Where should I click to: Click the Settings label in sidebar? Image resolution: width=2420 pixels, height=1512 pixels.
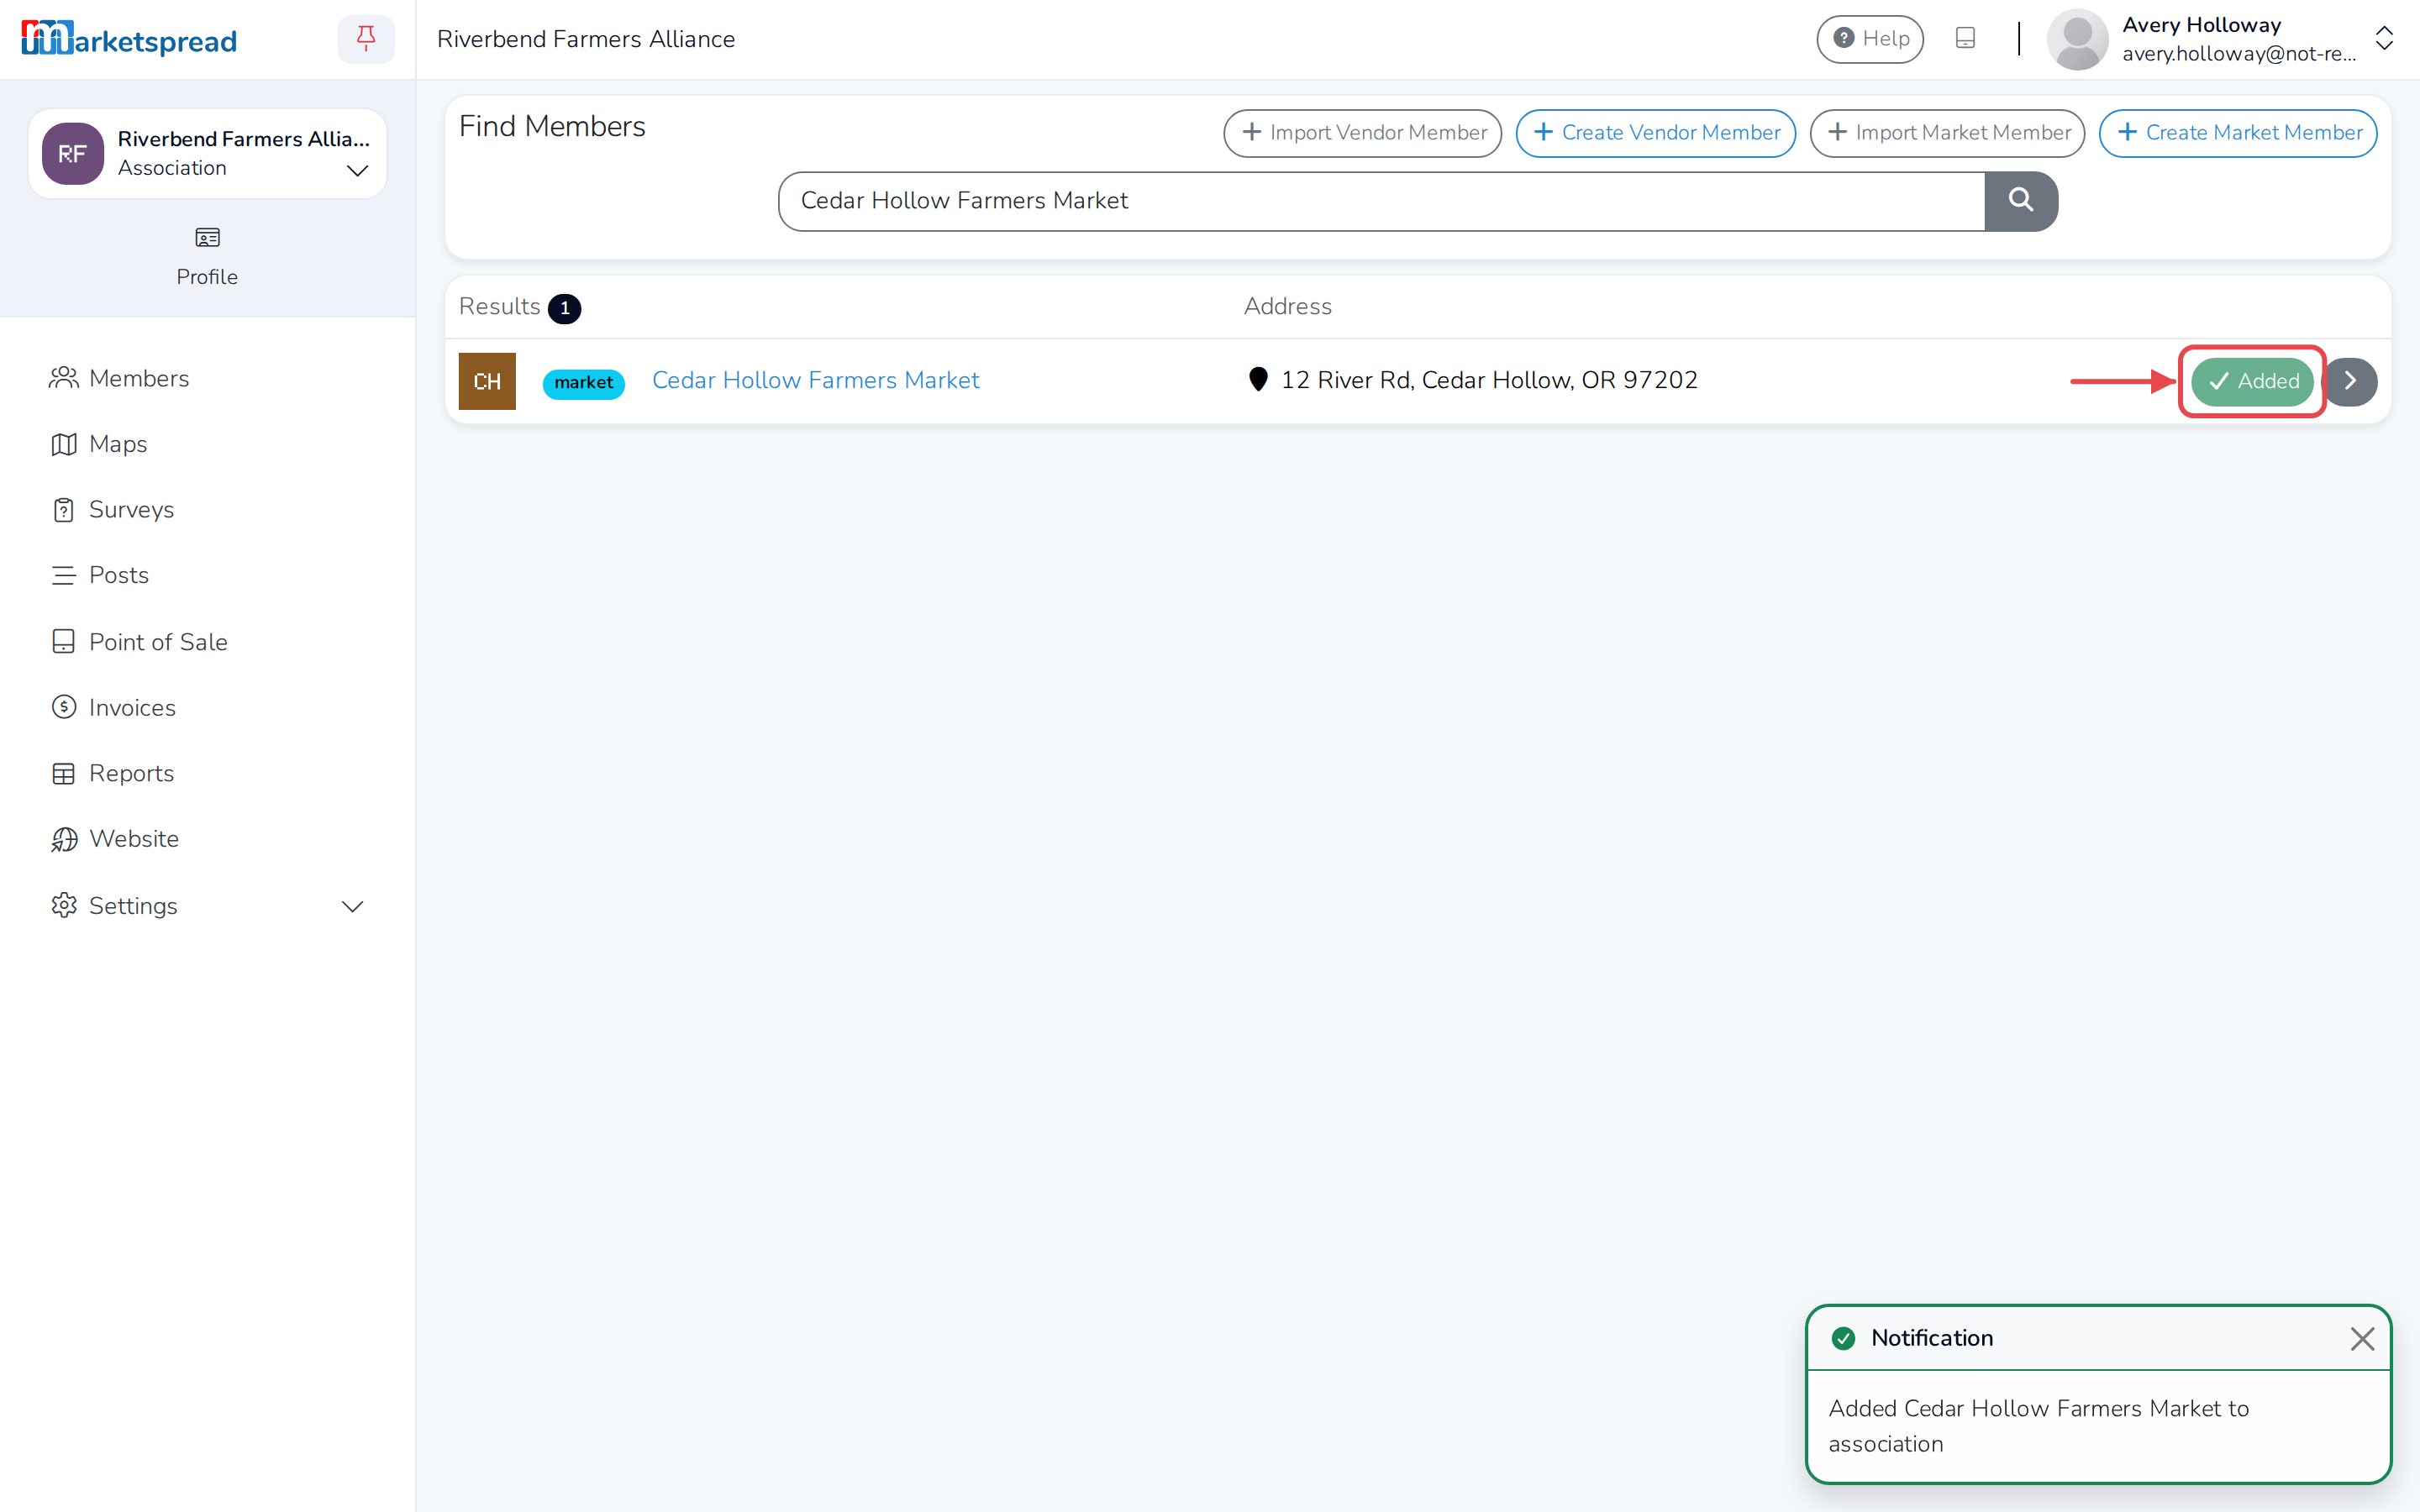pos(133,906)
